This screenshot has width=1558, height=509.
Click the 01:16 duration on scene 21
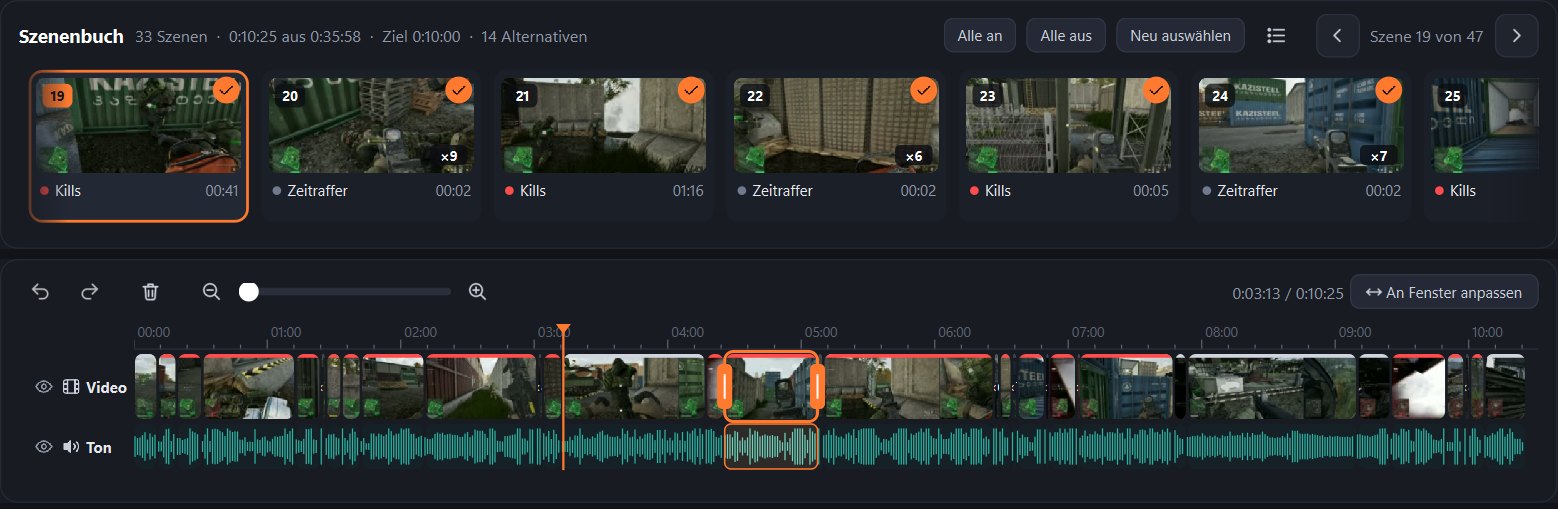[688, 190]
